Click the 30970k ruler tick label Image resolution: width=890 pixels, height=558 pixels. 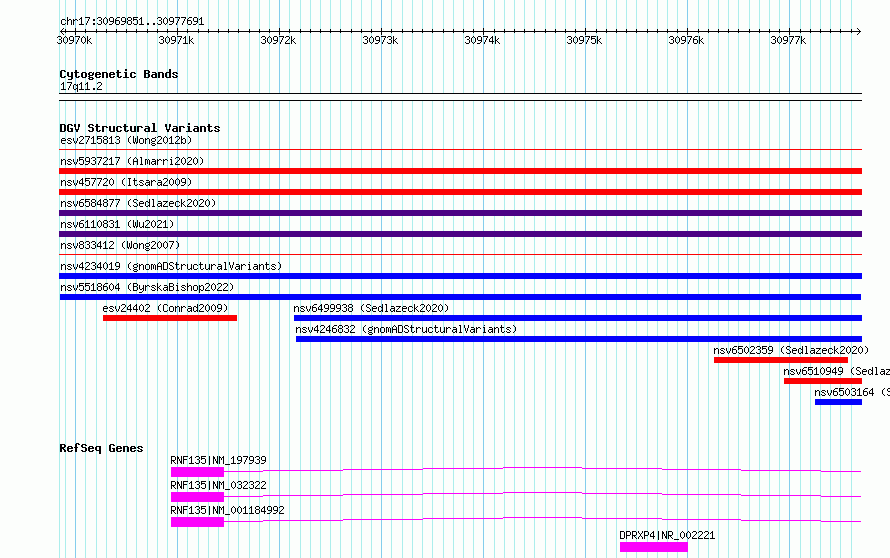point(74,40)
